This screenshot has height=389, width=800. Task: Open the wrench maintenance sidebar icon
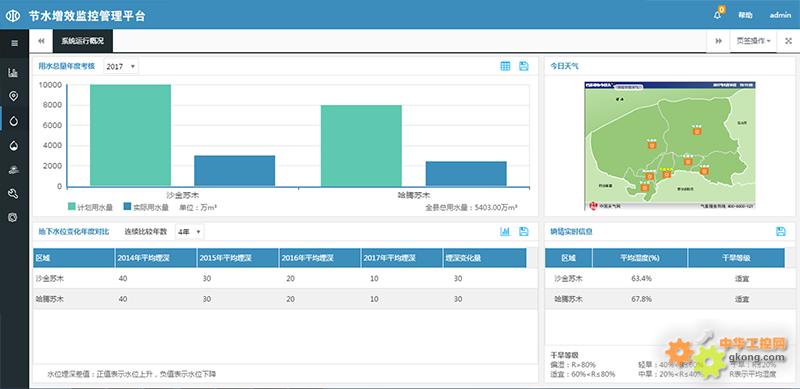13,193
